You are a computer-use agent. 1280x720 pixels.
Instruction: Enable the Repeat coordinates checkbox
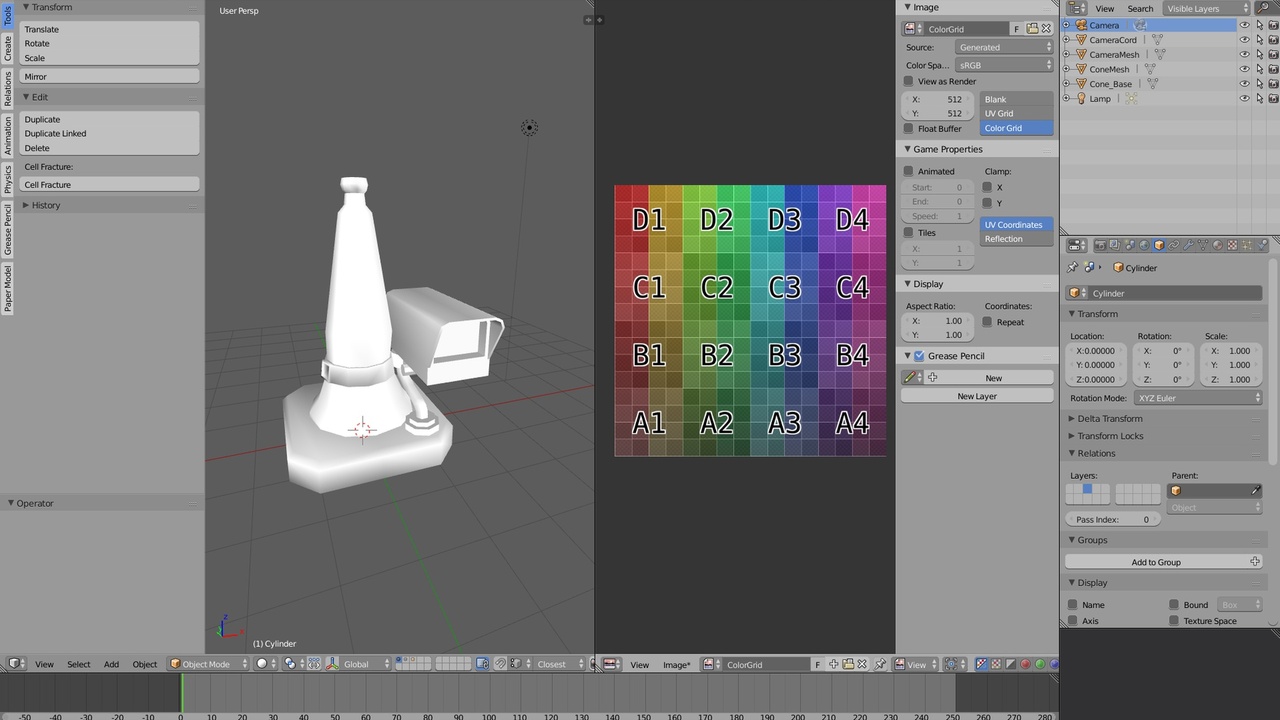tap(987, 322)
